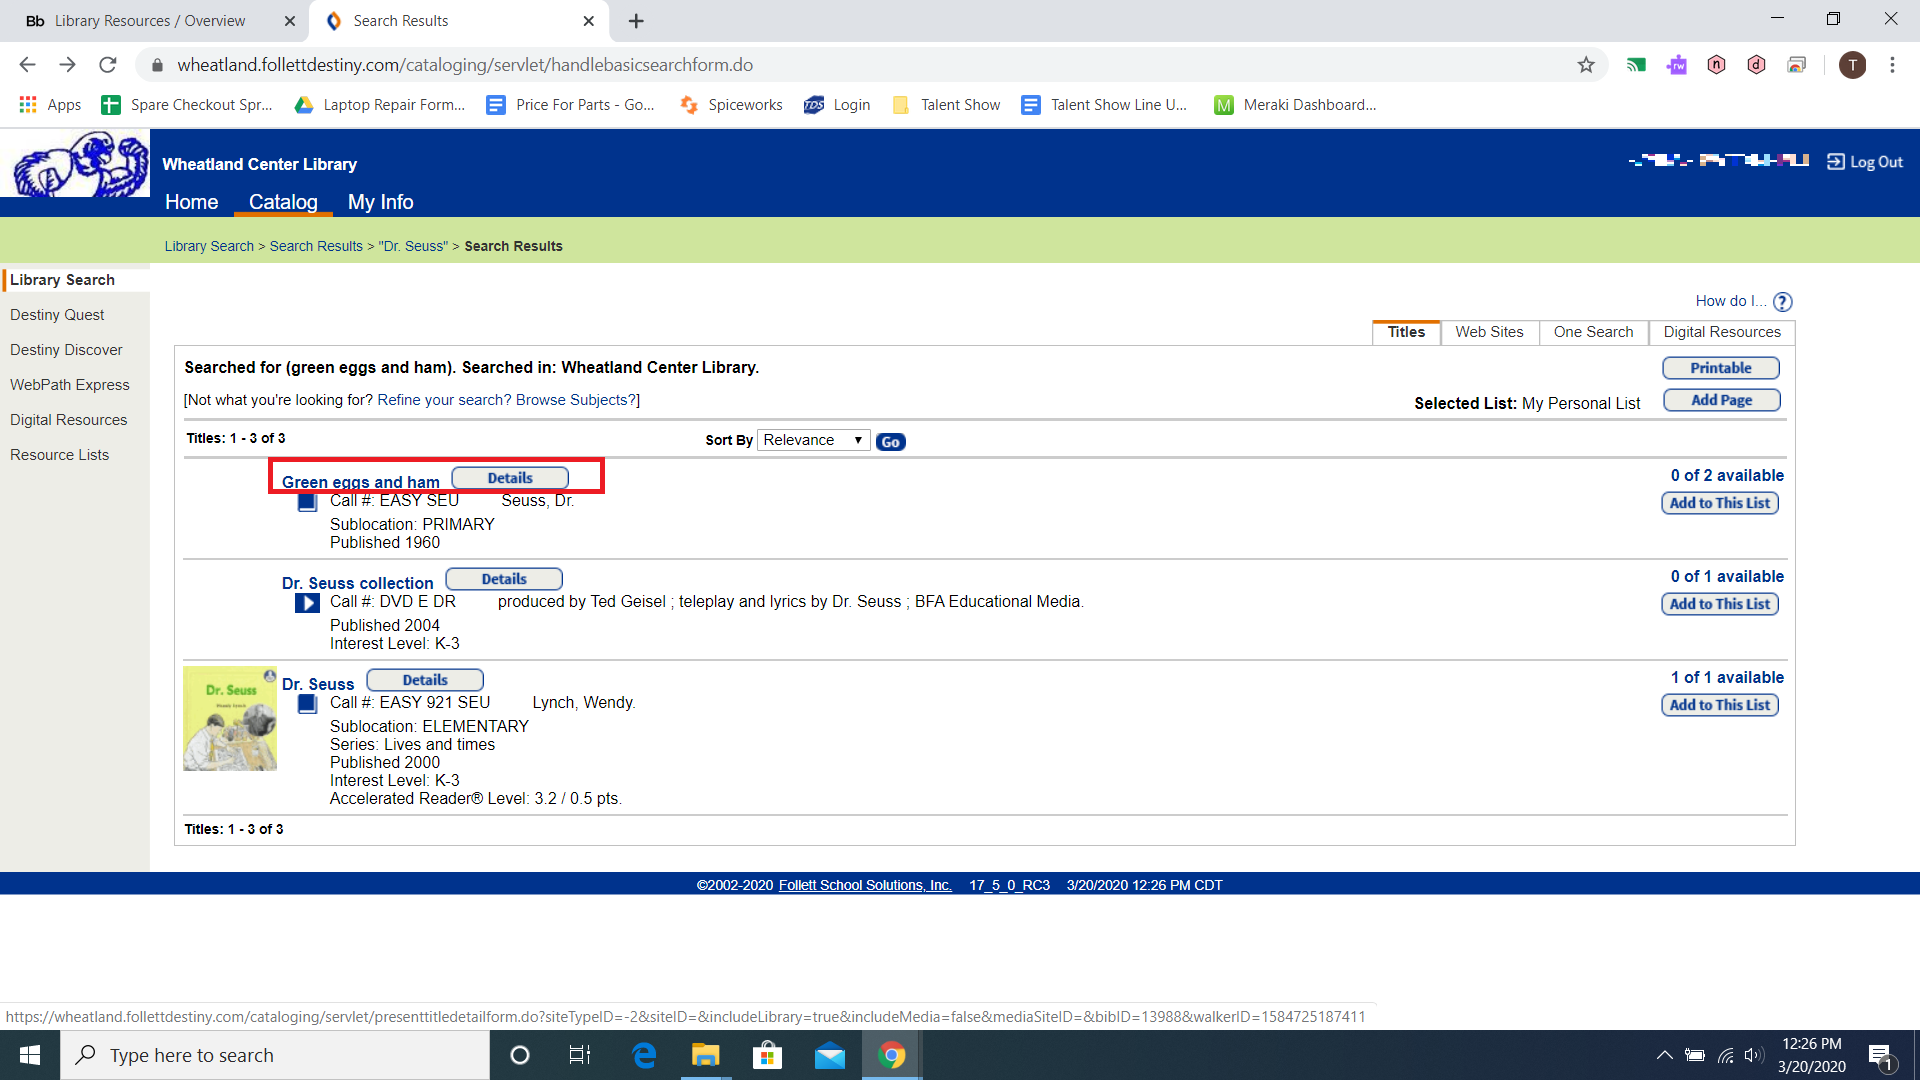1920x1080 pixels.
Task: Click the How do I help icon
Action: click(x=1782, y=301)
